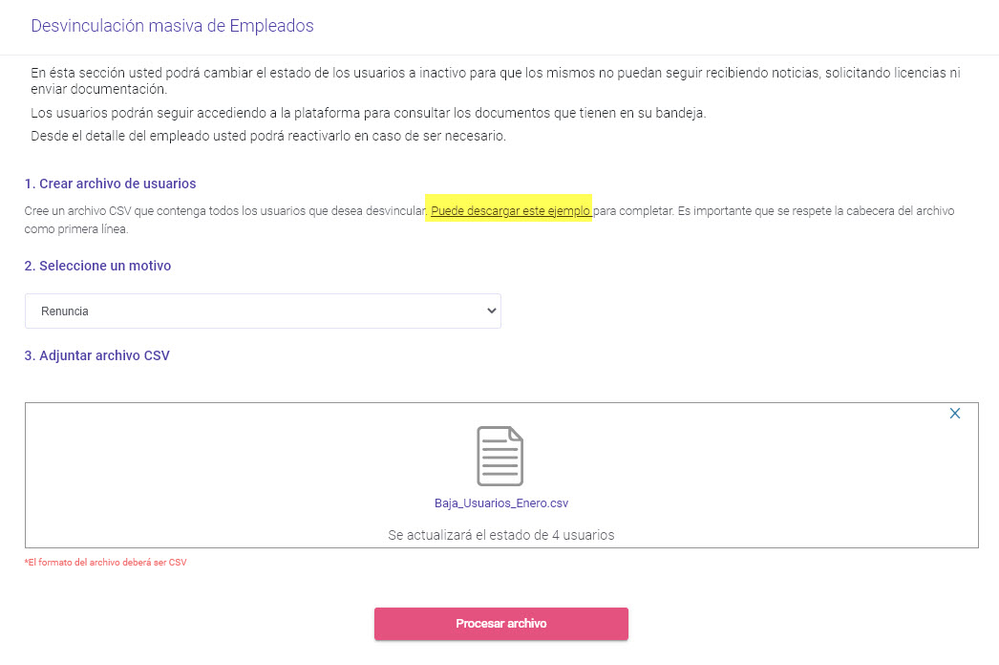999x665 pixels.
Task: Remove attached file with the X icon
Action: (954, 413)
